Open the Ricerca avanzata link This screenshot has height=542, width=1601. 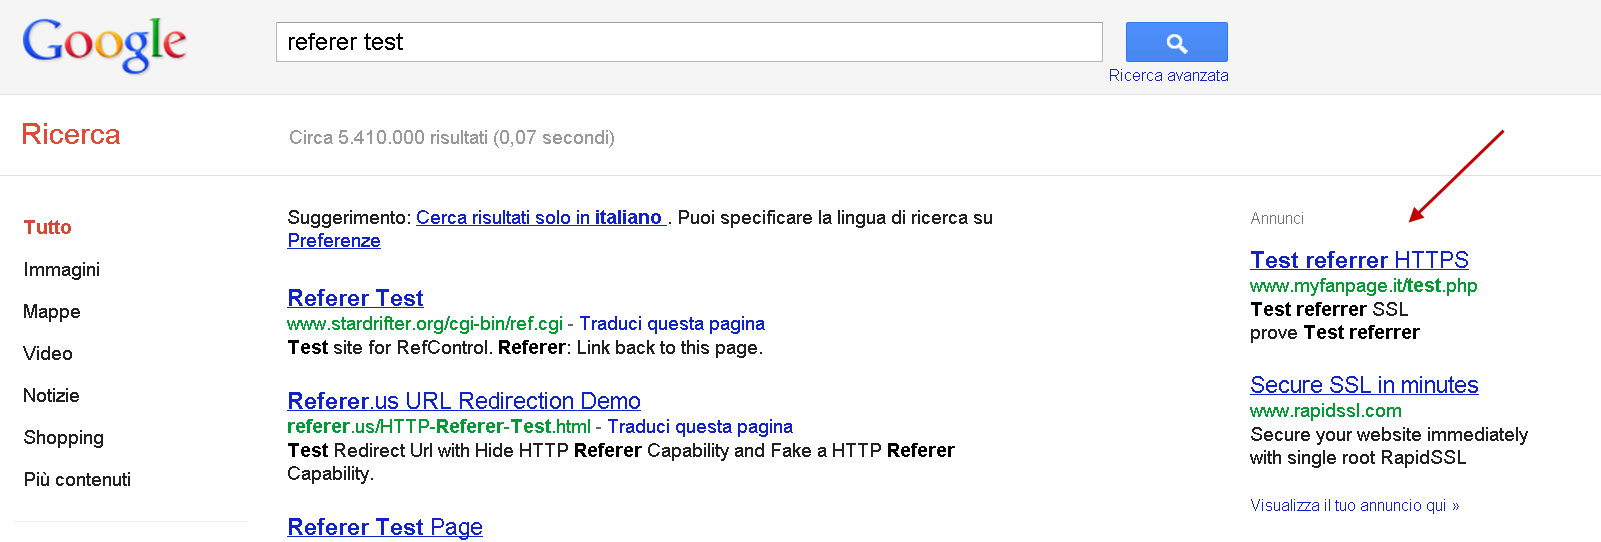pyautogui.click(x=1168, y=76)
